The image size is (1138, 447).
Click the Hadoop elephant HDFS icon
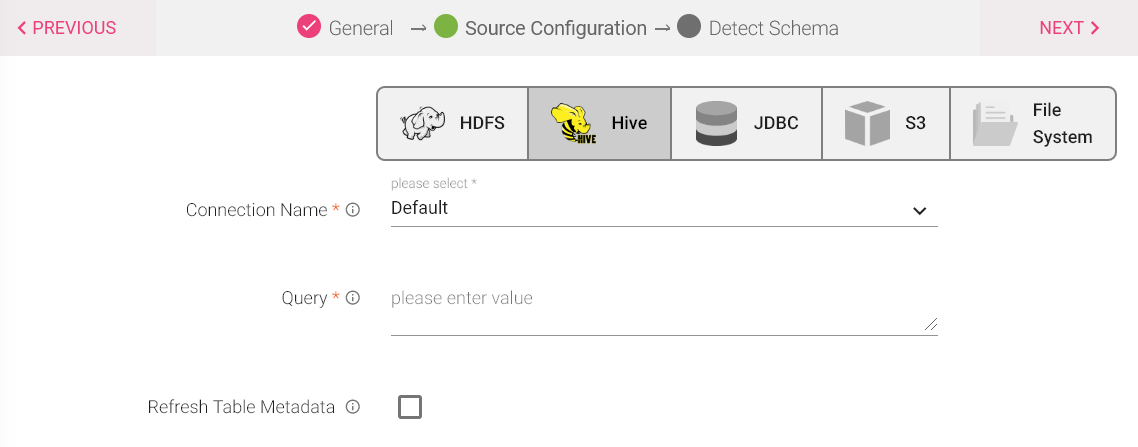[x=423, y=123]
